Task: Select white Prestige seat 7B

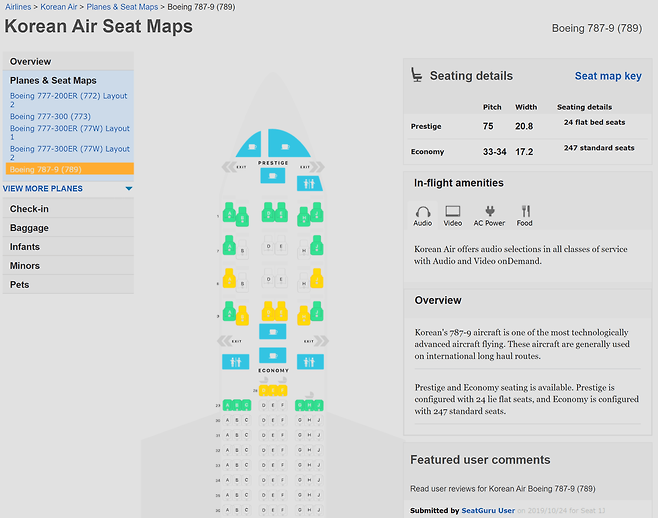Action: [x=242, y=250]
